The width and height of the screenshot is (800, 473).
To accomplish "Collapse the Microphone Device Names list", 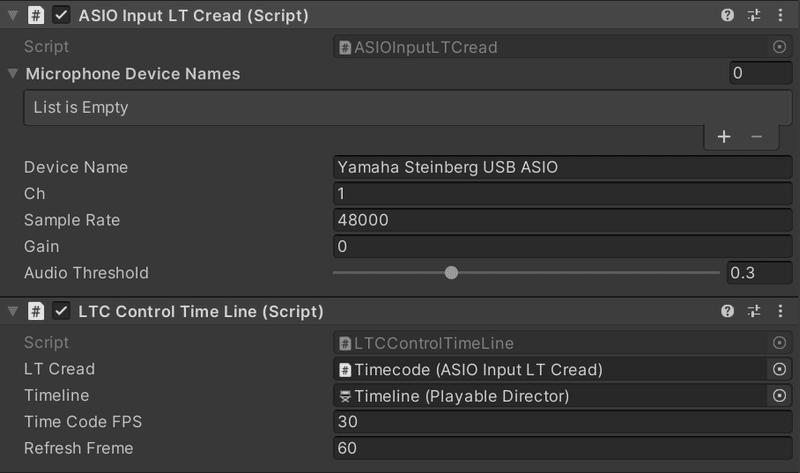I will 12,73.
